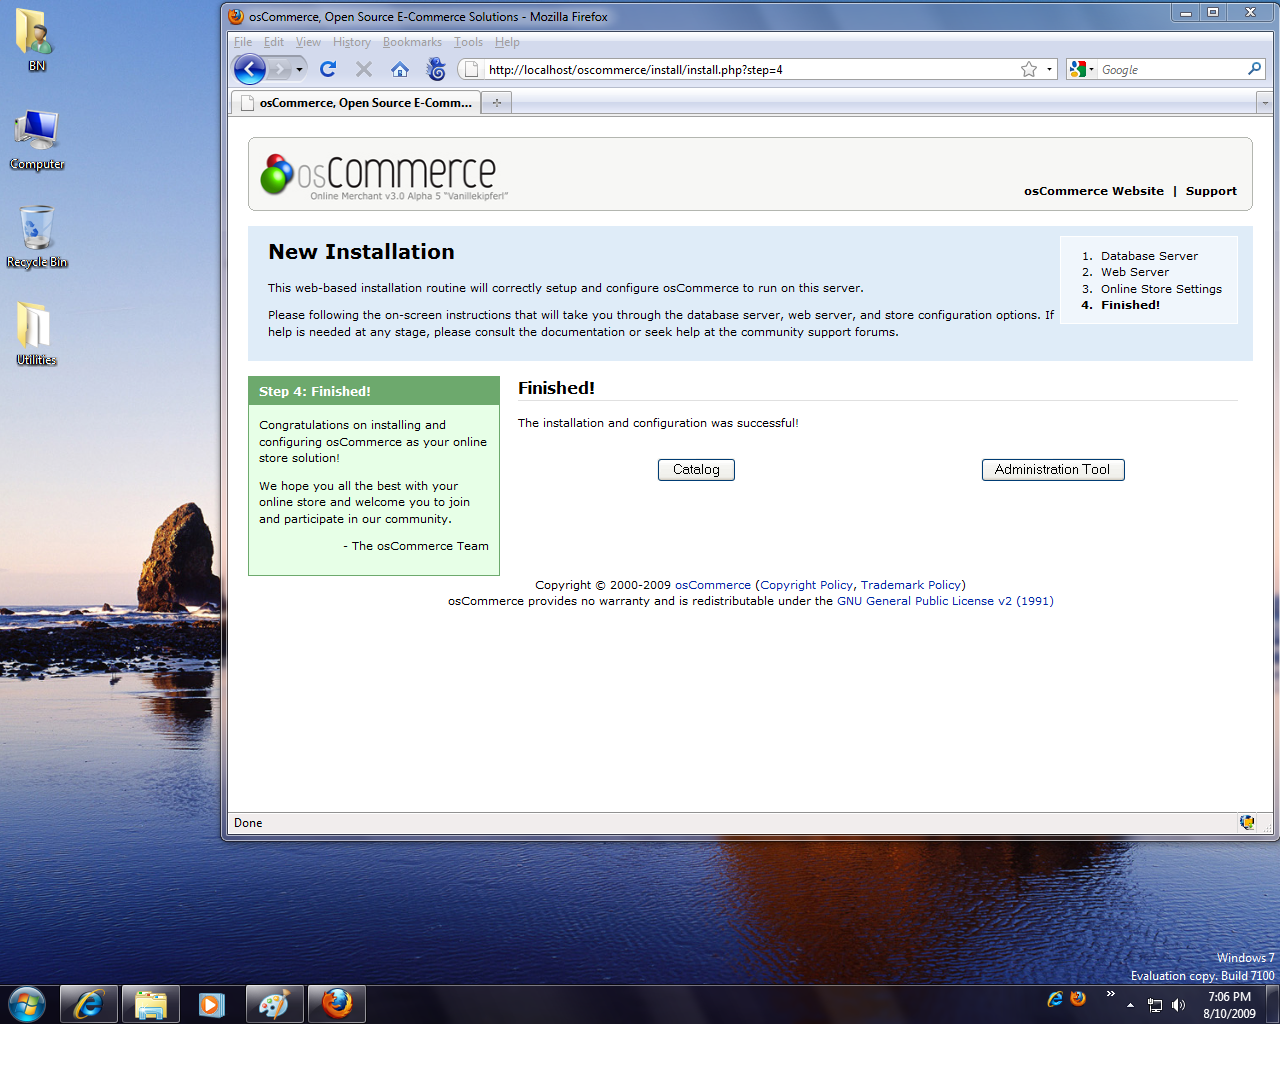Click the volume speaker tray icon

1178,1005
